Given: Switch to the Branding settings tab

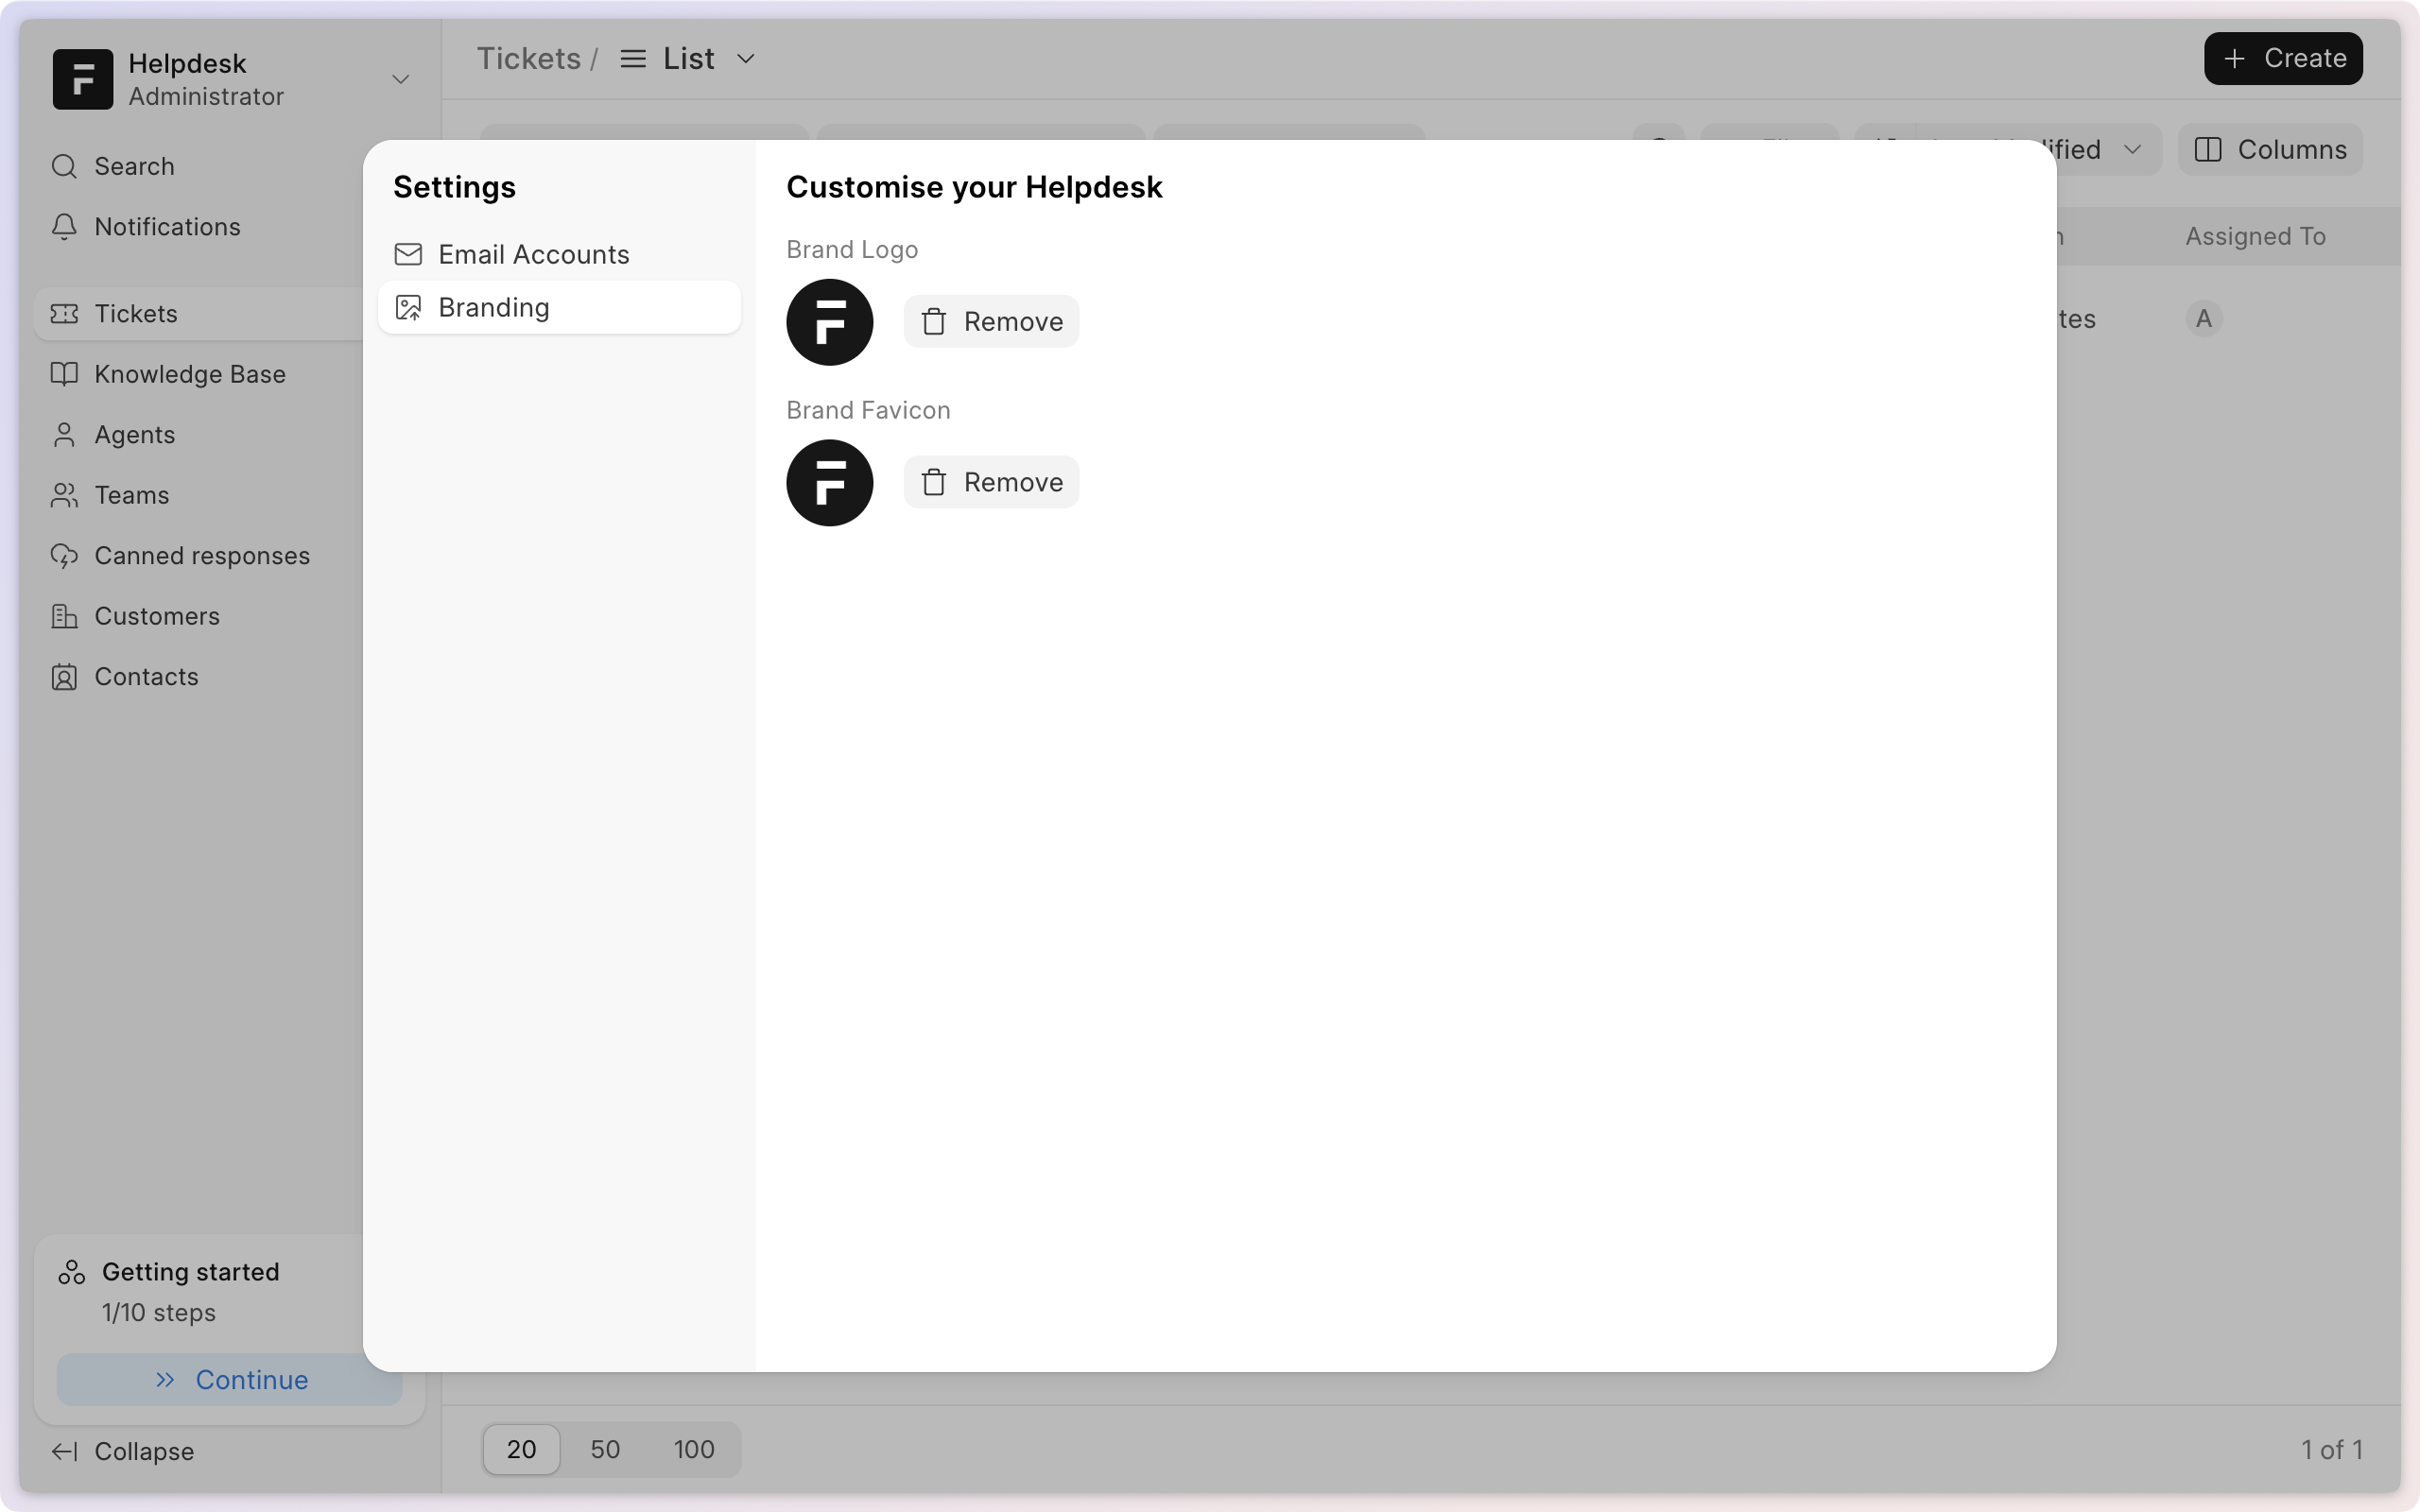Looking at the screenshot, I should coord(494,307).
